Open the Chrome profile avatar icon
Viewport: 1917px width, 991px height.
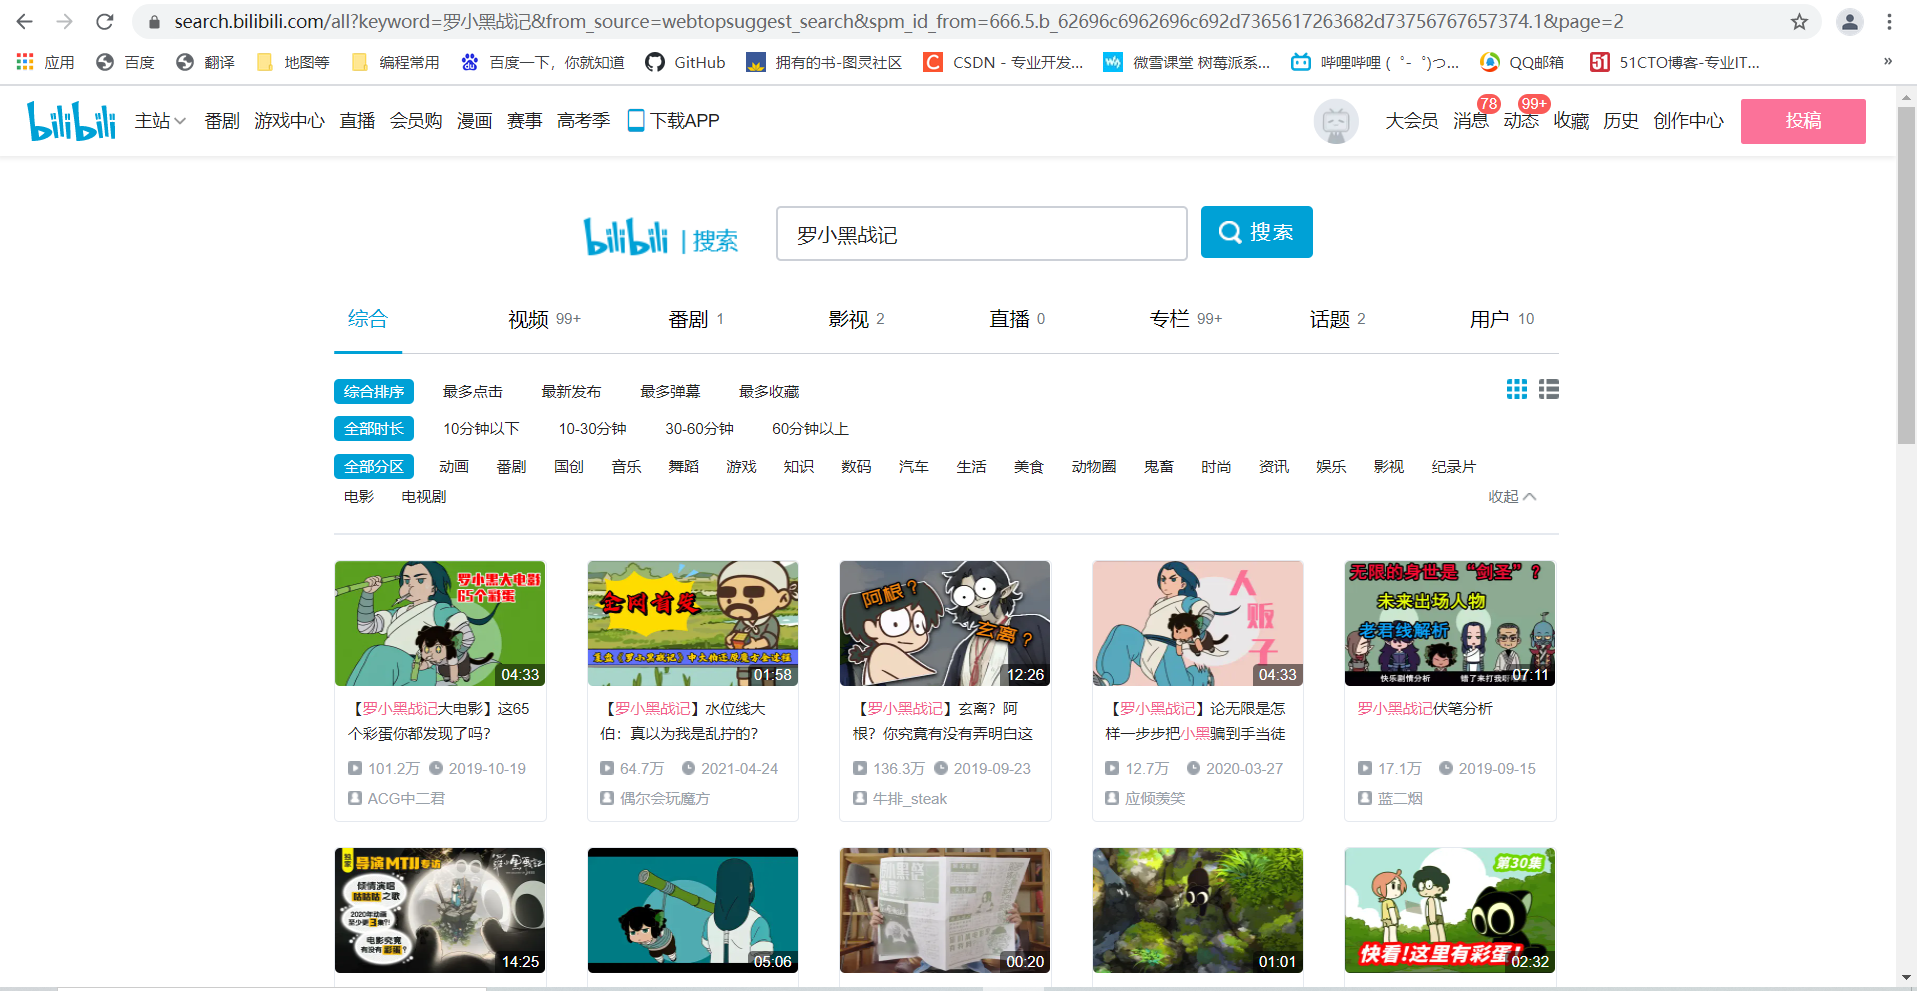(x=1850, y=21)
